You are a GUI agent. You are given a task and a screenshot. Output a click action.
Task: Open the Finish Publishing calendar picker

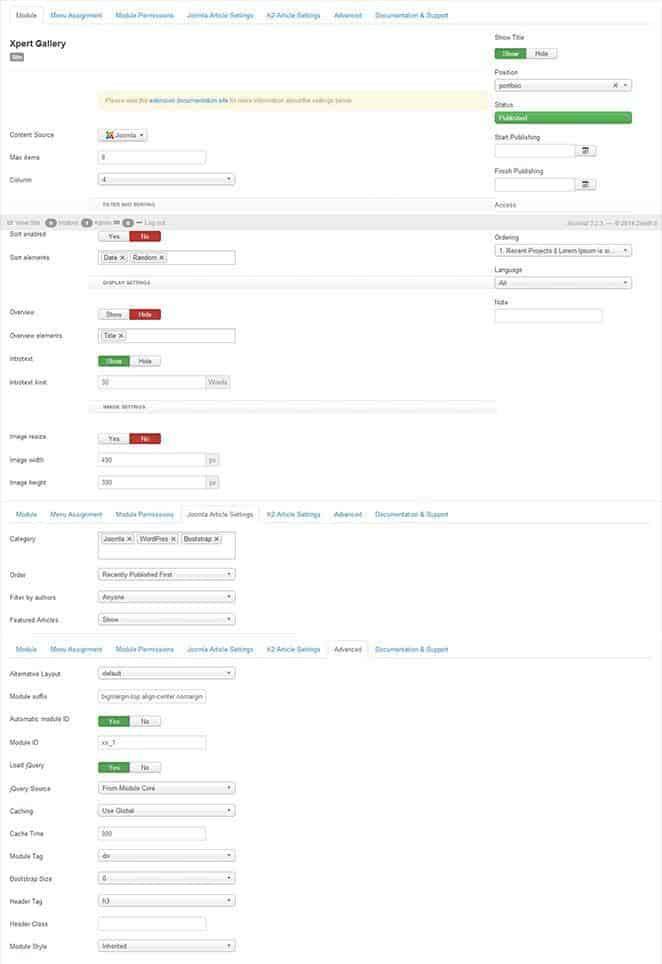[586, 185]
